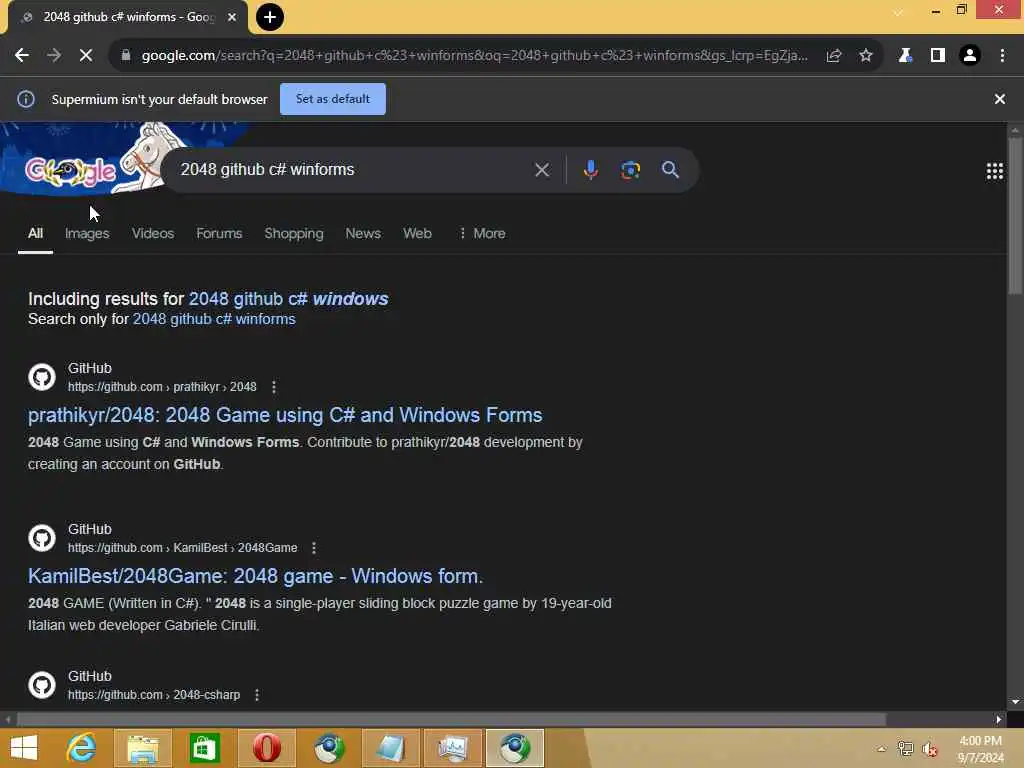Toggle the browser side panel
1024x768 pixels.
(x=937, y=56)
